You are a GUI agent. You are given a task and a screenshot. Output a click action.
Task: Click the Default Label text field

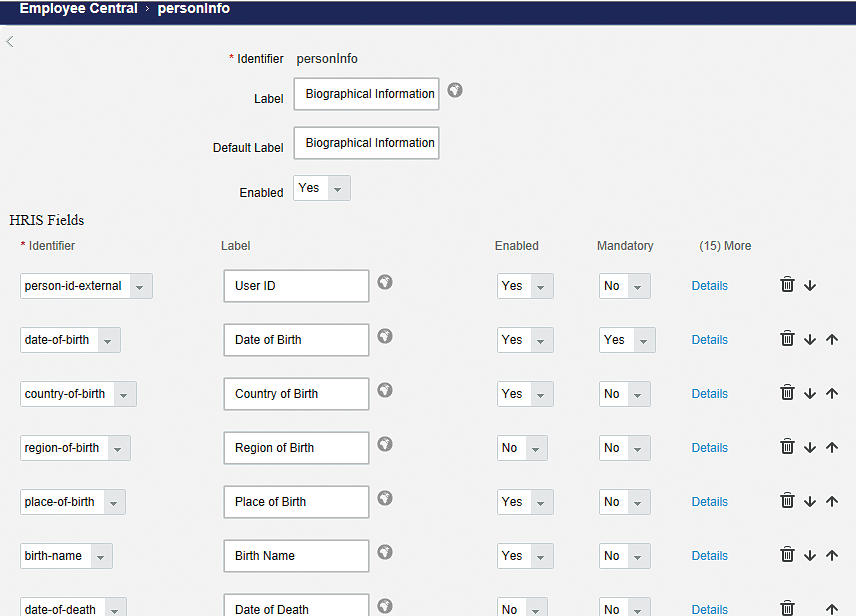click(366, 143)
